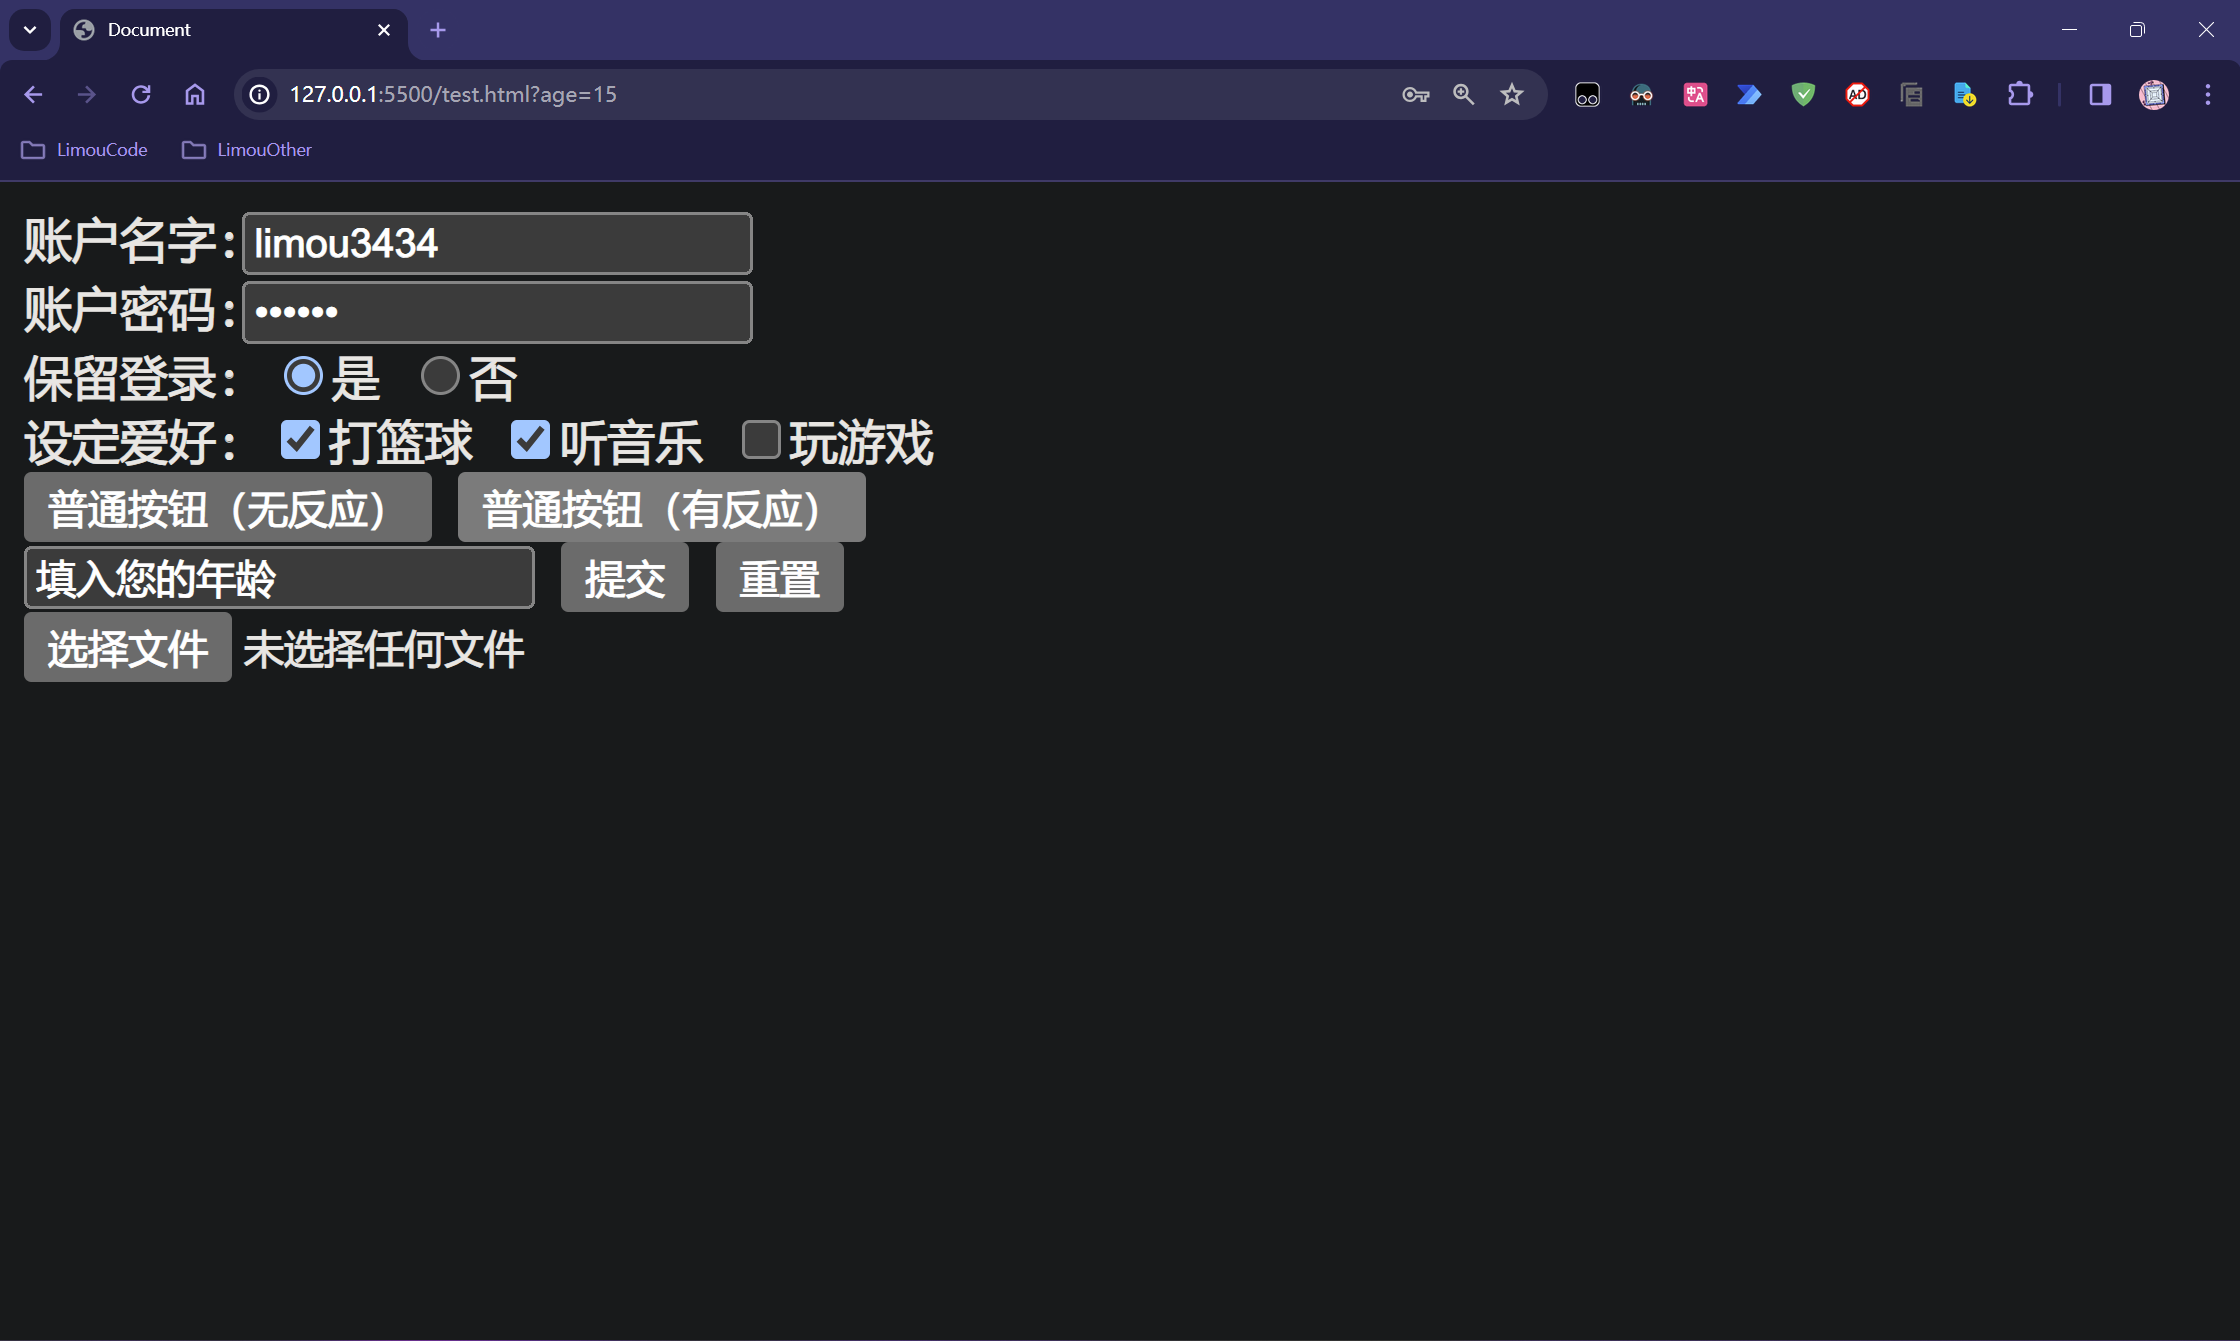Click the green shield extension icon

[x=1803, y=95]
